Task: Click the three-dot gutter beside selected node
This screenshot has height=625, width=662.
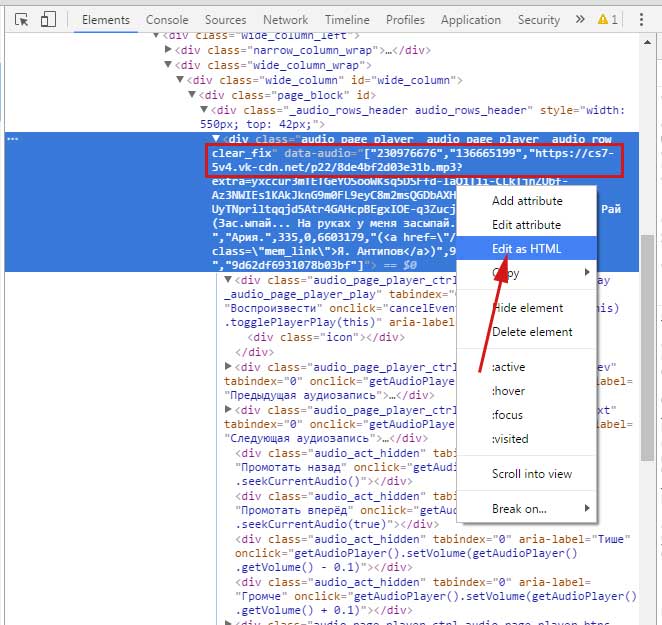Action: point(13,139)
